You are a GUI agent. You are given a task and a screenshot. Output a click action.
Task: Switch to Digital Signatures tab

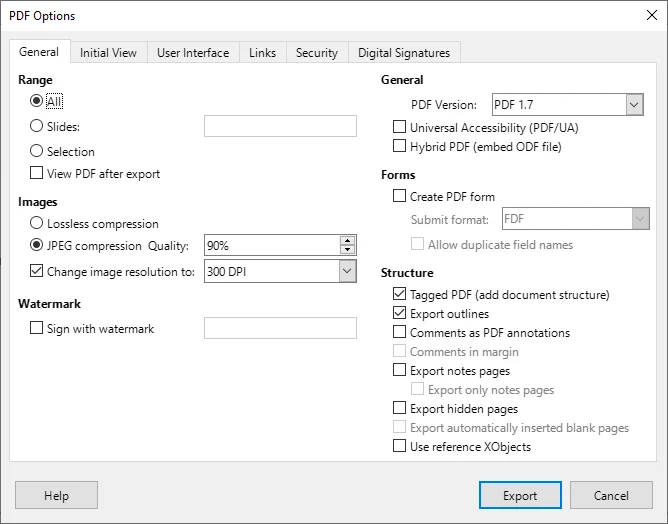(404, 53)
